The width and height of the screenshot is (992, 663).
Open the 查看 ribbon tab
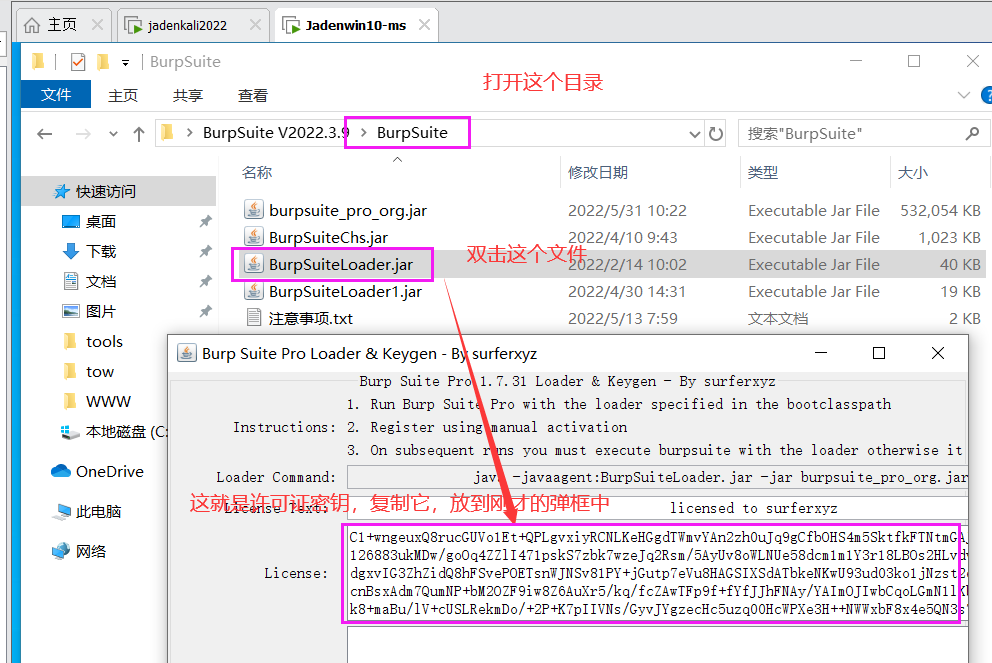tap(252, 96)
